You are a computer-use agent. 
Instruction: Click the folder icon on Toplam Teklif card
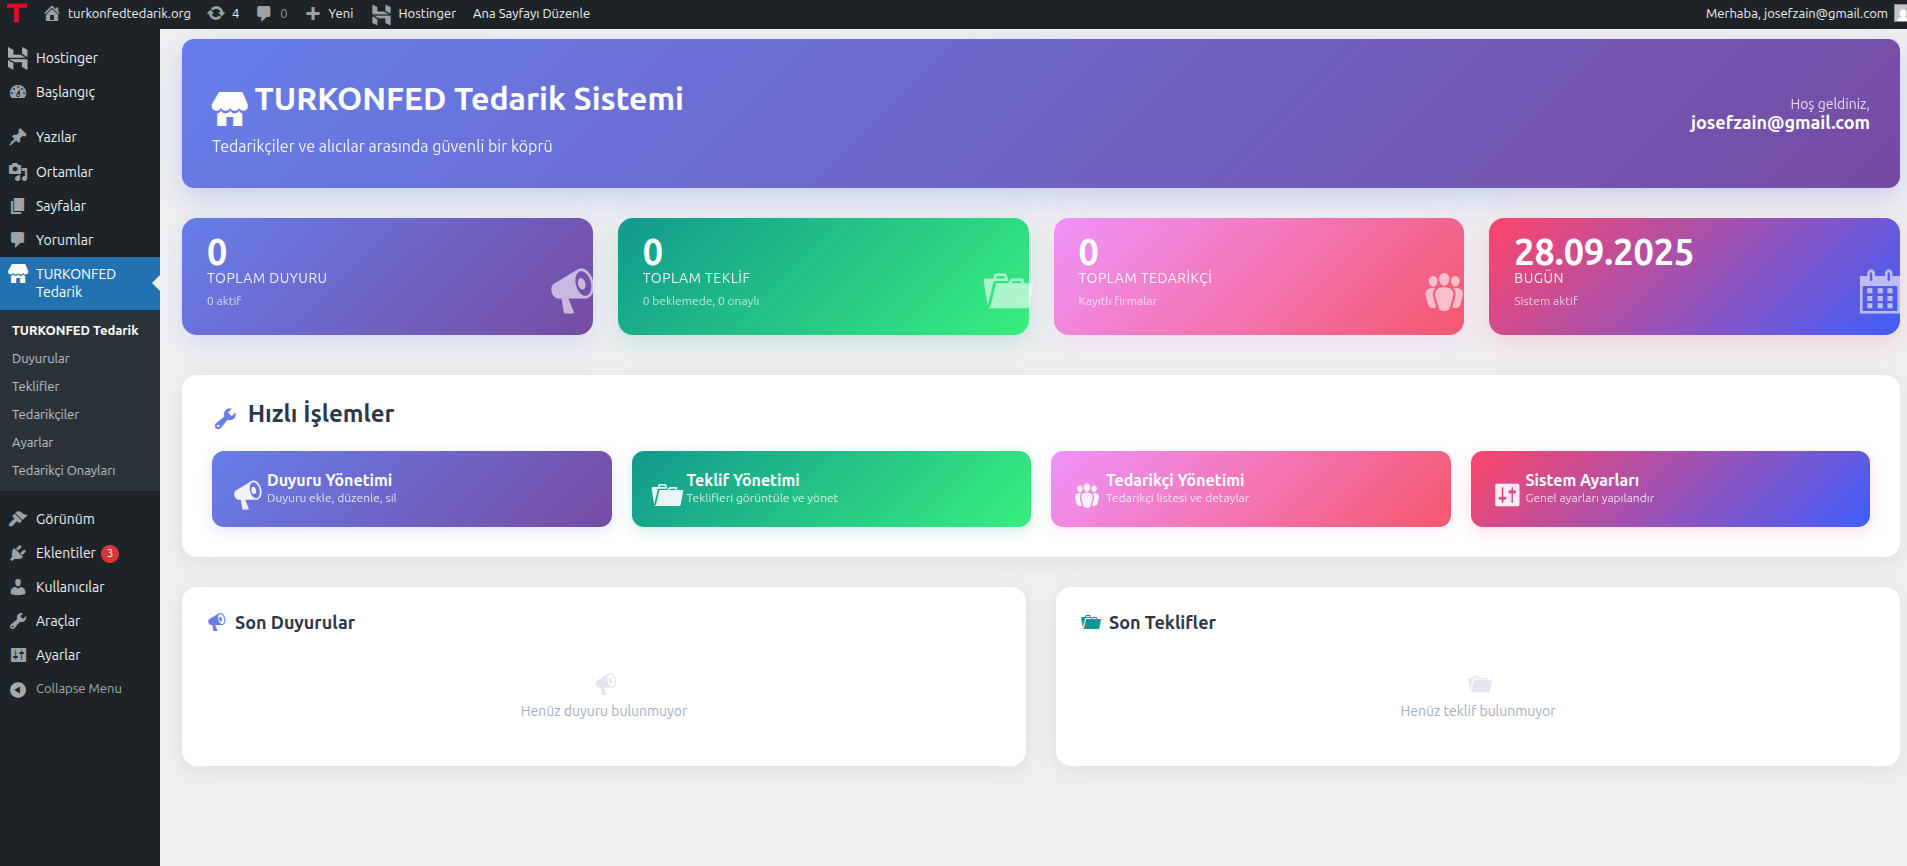[x=1006, y=291]
